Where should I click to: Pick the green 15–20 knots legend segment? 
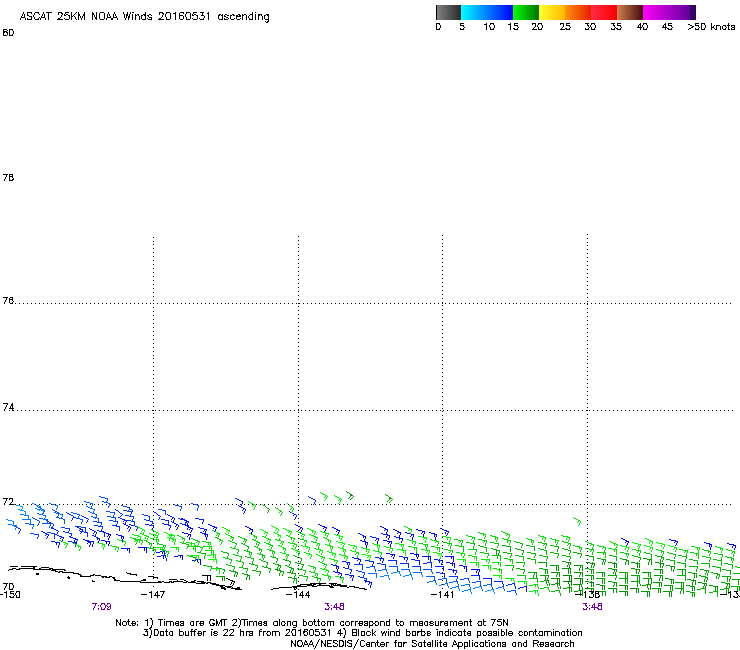pyautogui.click(x=526, y=12)
